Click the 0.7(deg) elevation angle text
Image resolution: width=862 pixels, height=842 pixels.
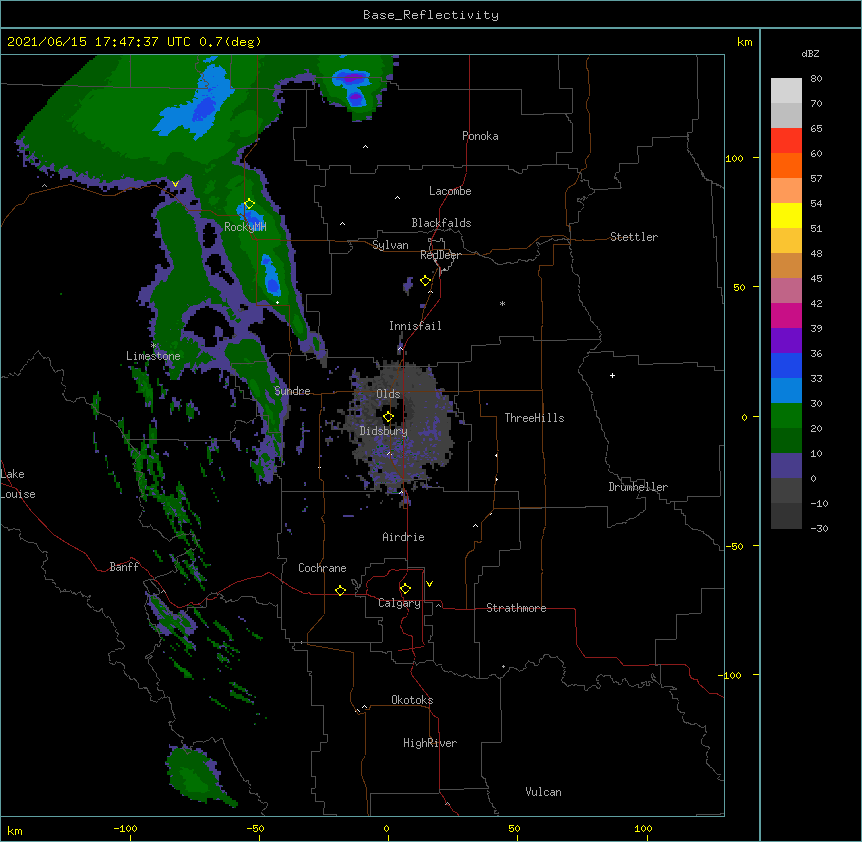click(230, 42)
